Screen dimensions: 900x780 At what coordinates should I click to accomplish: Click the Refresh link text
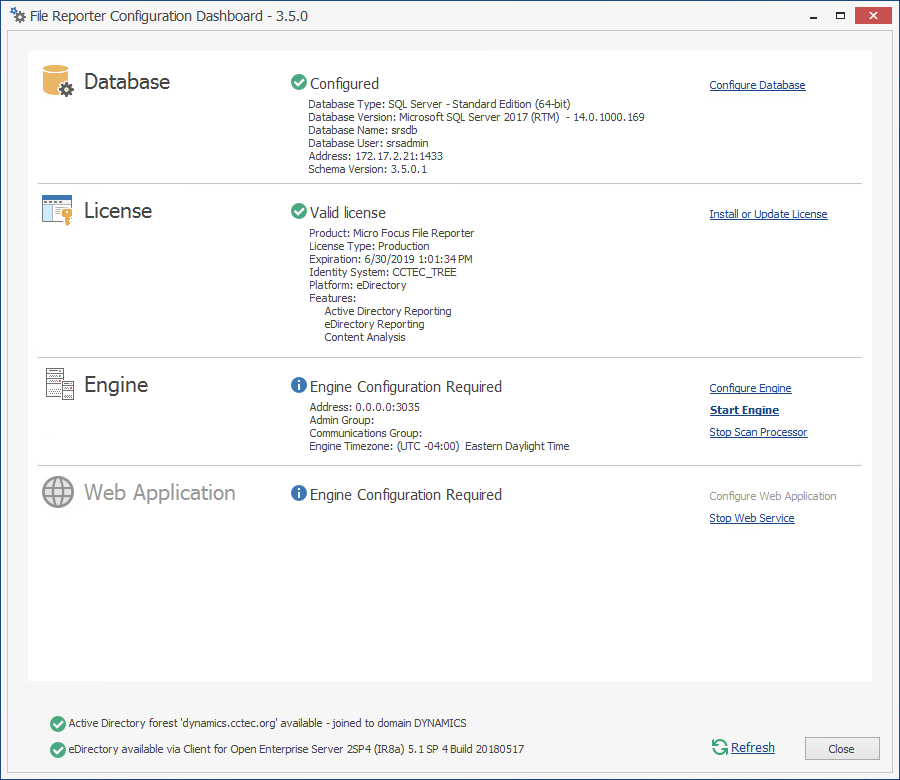pyautogui.click(x=753, y=747)
